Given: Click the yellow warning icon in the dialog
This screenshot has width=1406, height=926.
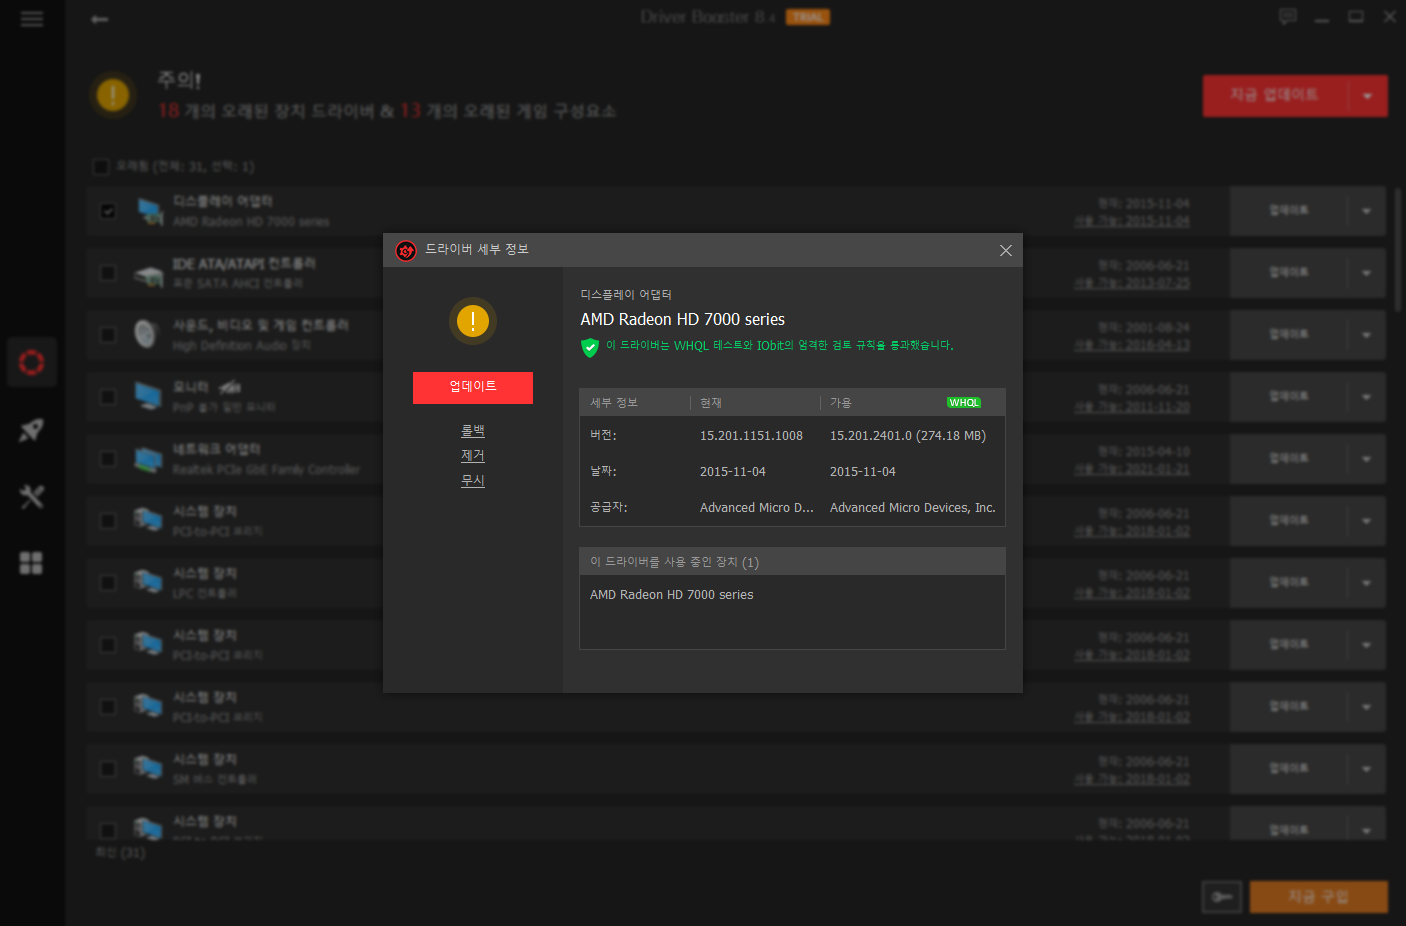Looking at the screenshot, I should [x=473, y=321].
